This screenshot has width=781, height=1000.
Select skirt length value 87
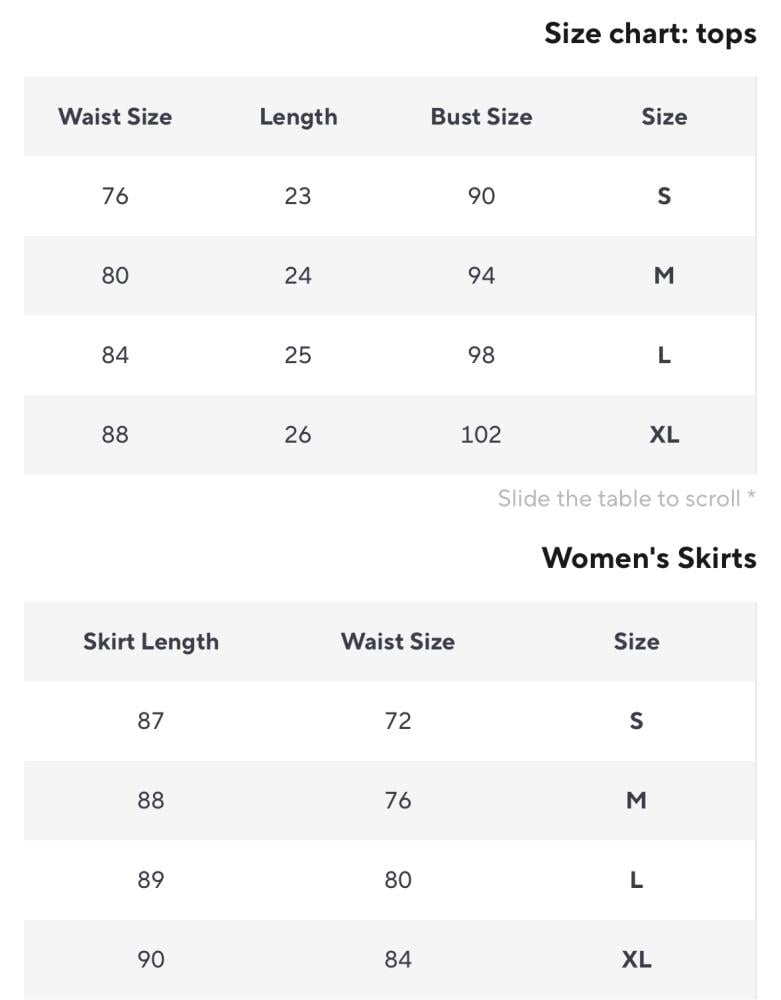[x=151, y=721]
